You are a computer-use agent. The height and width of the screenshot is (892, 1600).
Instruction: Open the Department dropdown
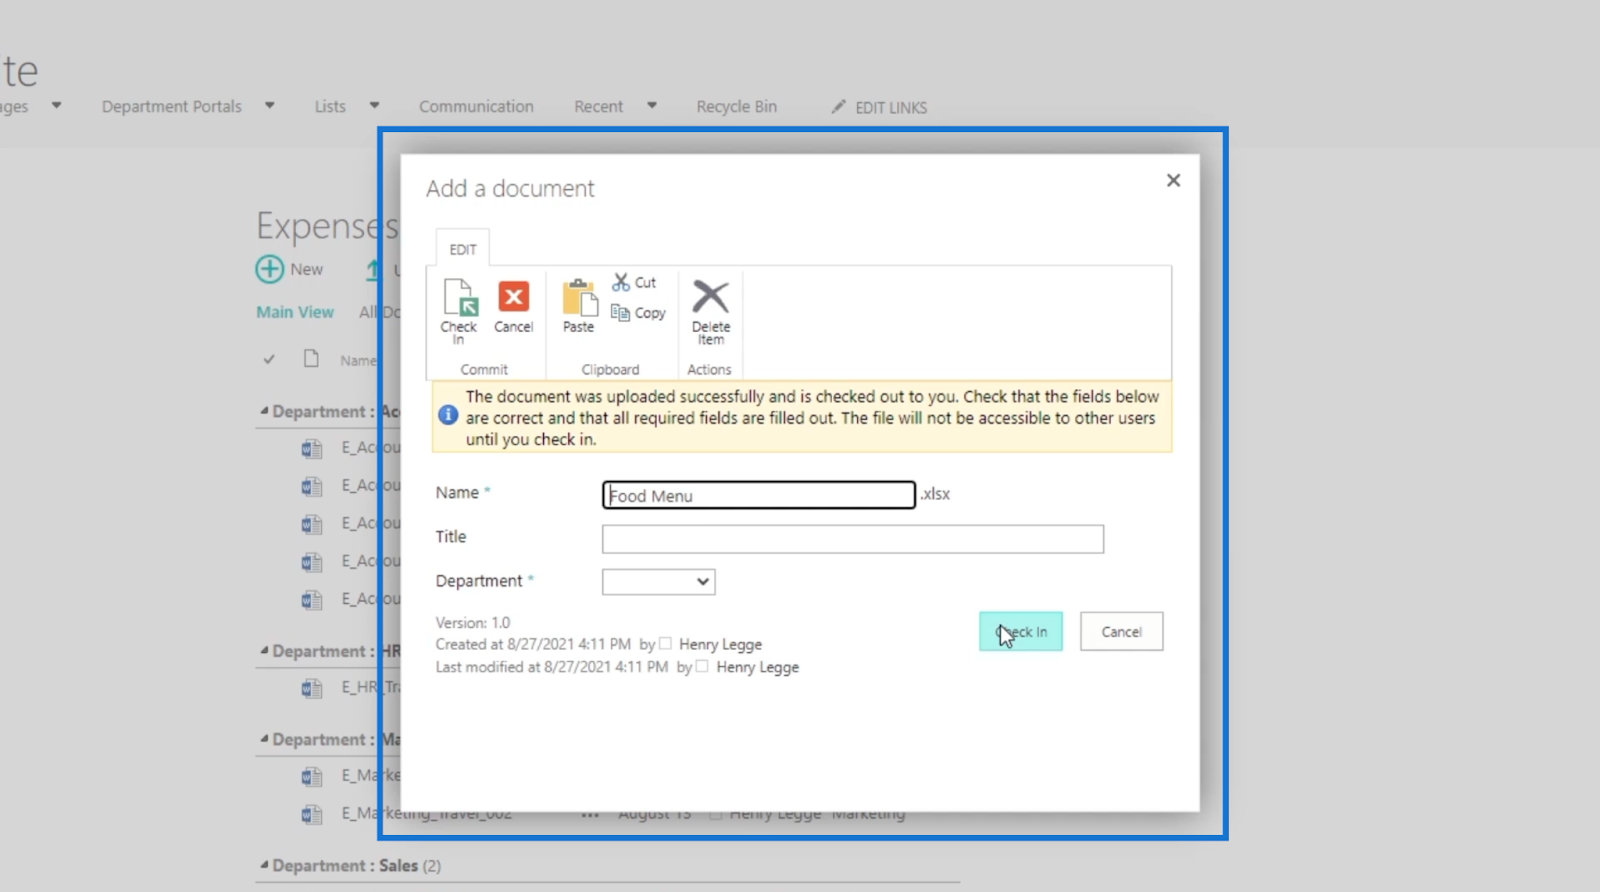(x=659, y=581)
